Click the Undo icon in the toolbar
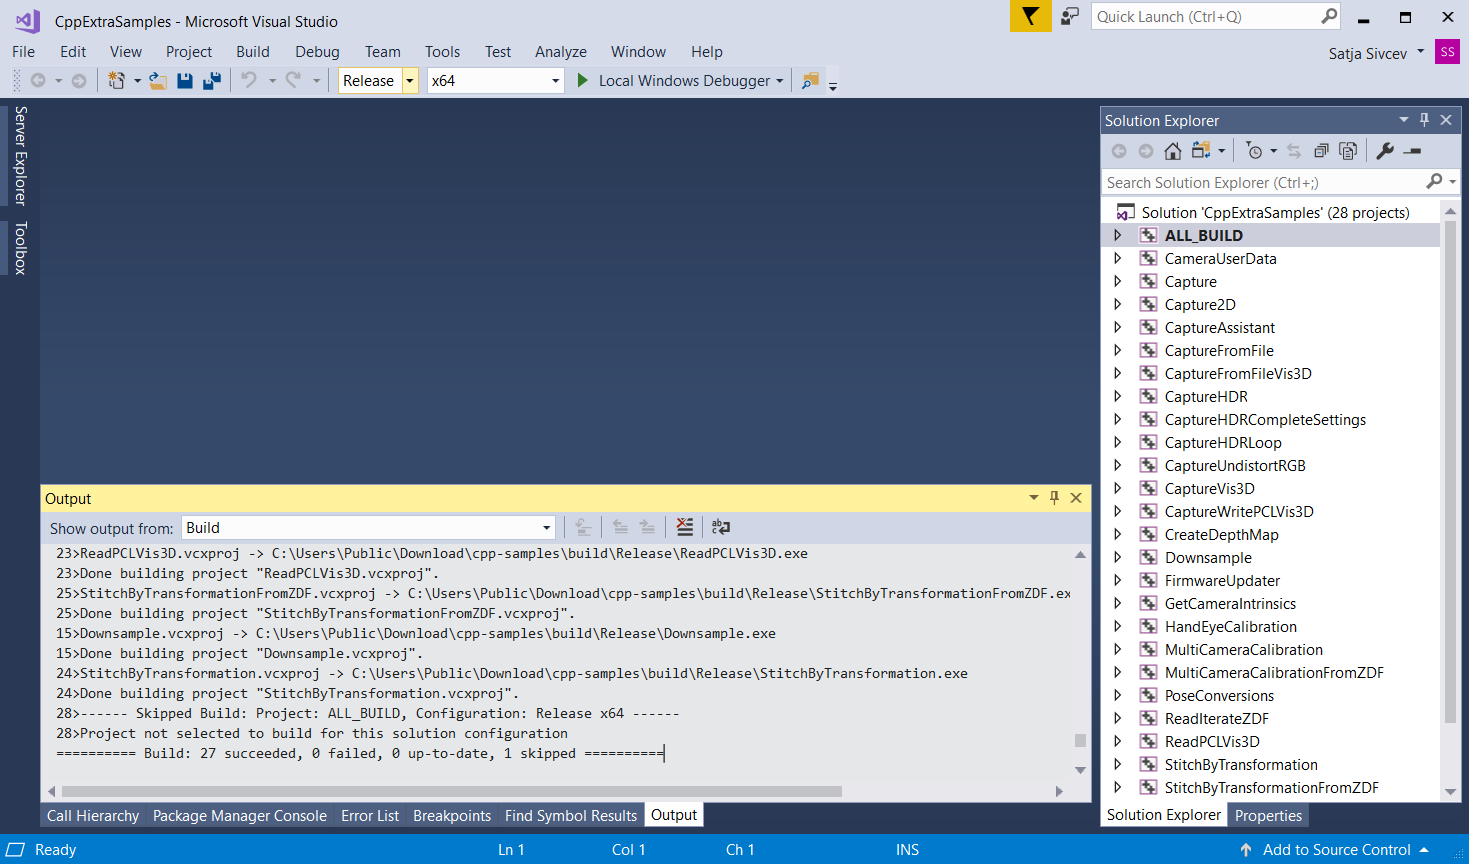The height and width of the screenshot is (864, 1469). pyautogui.click(x=249, y=80)
